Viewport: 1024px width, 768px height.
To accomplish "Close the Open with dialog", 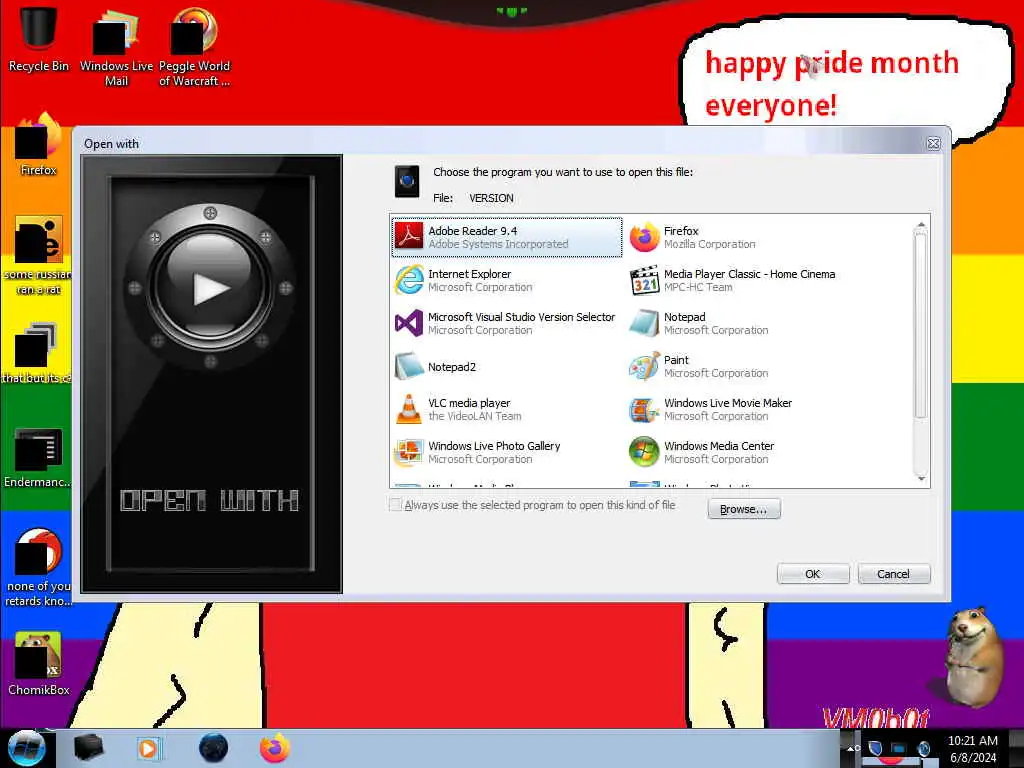I will coord(933,144).
